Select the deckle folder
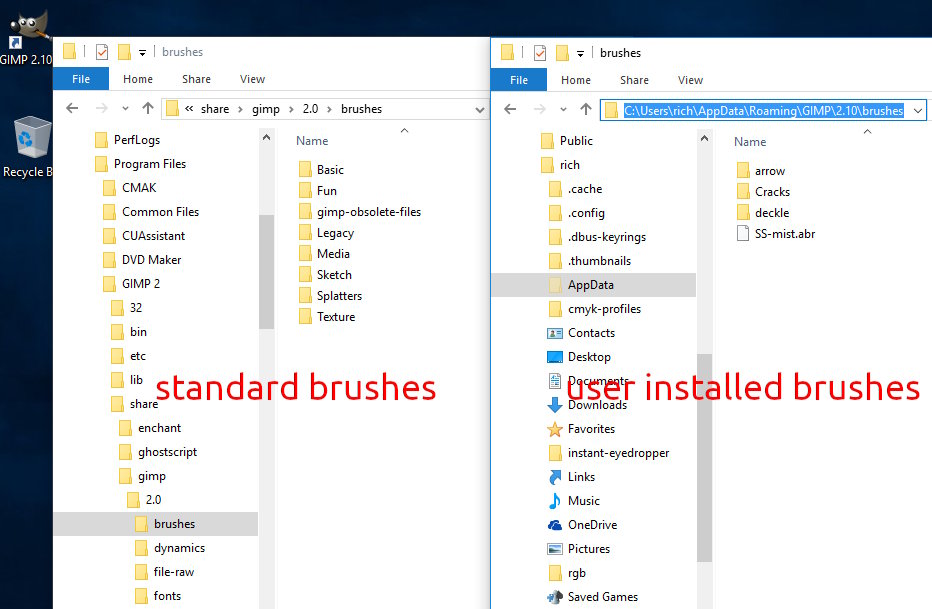Screen dimensions: 932x609 coord(763,213)
